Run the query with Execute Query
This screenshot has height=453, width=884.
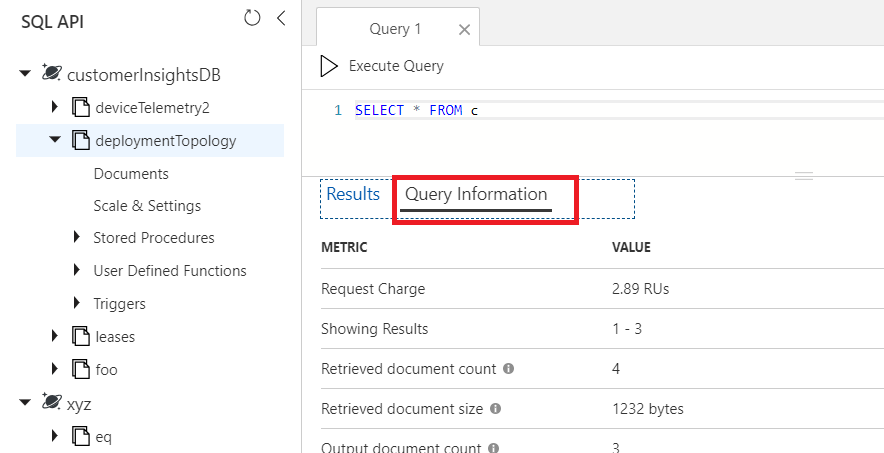click(396, 66)
